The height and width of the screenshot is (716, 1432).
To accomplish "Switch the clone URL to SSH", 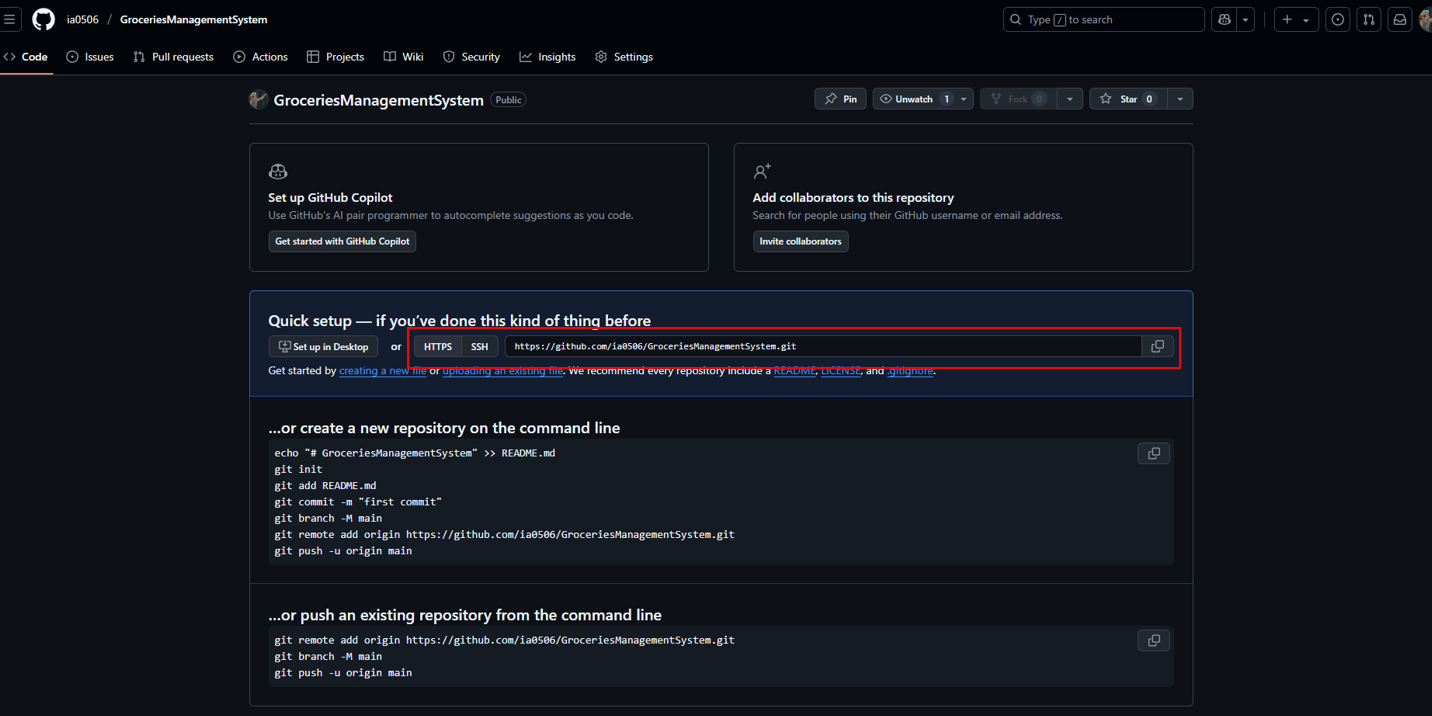I will coord(480,346).
